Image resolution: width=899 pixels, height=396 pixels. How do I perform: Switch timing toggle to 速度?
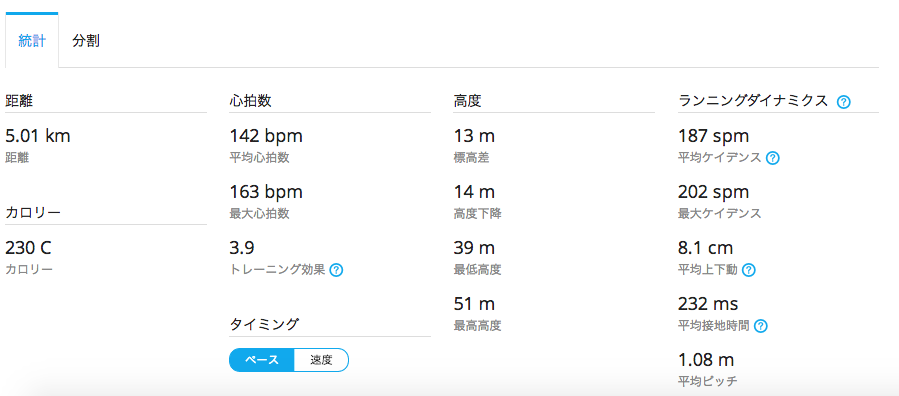(x=321, y=360)
